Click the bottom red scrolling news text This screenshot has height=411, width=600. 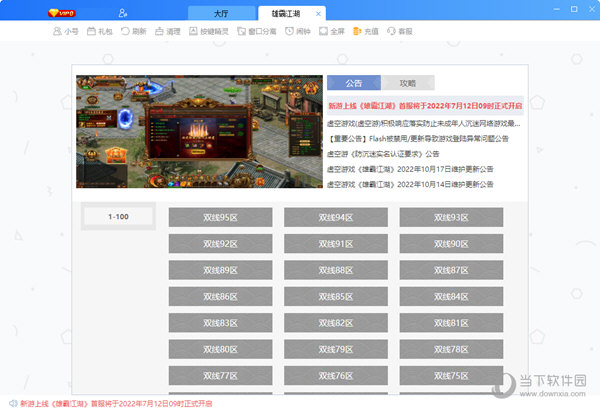click(116, 403)
